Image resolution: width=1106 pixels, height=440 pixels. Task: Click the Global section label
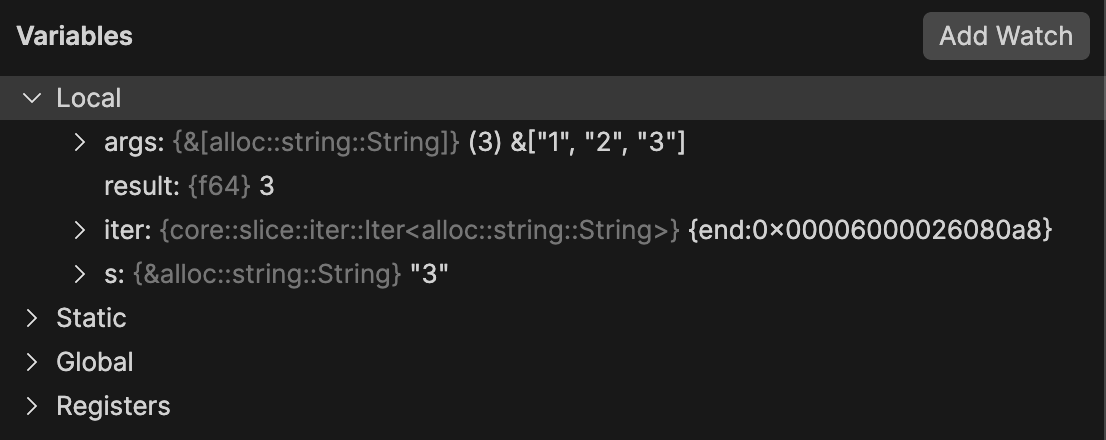tap(95, 362)
